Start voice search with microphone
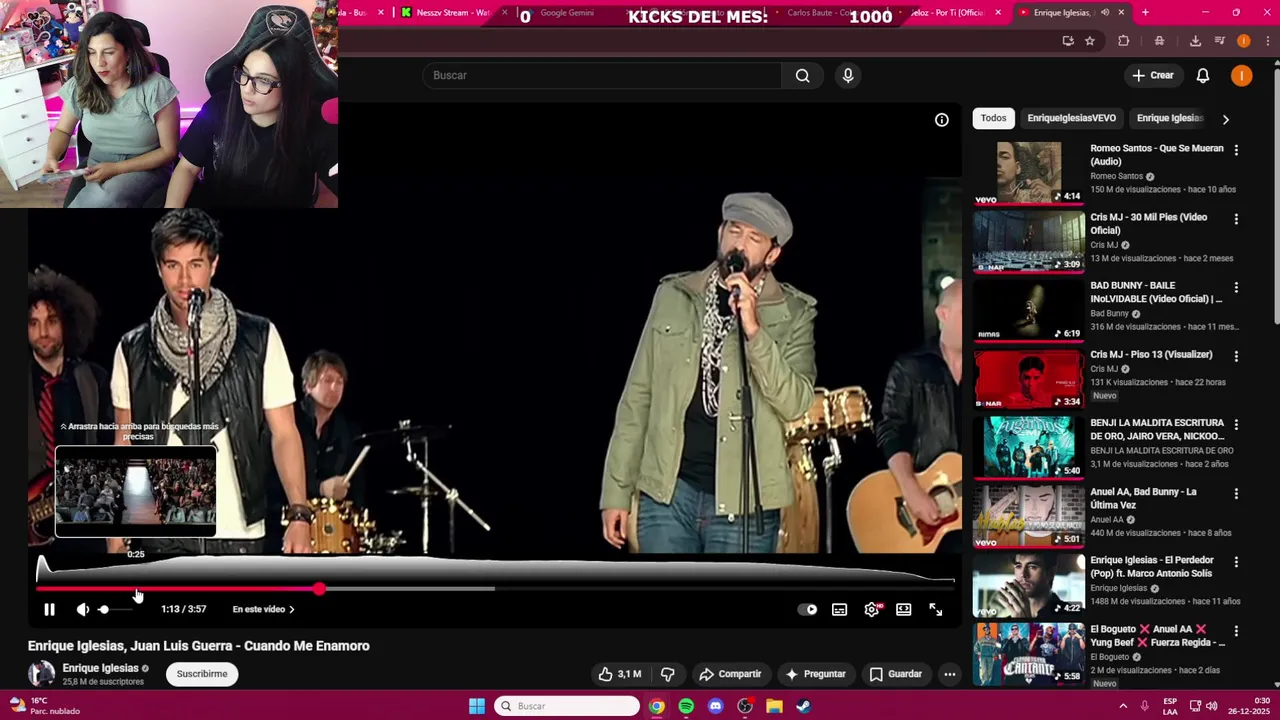 [848, 75]
